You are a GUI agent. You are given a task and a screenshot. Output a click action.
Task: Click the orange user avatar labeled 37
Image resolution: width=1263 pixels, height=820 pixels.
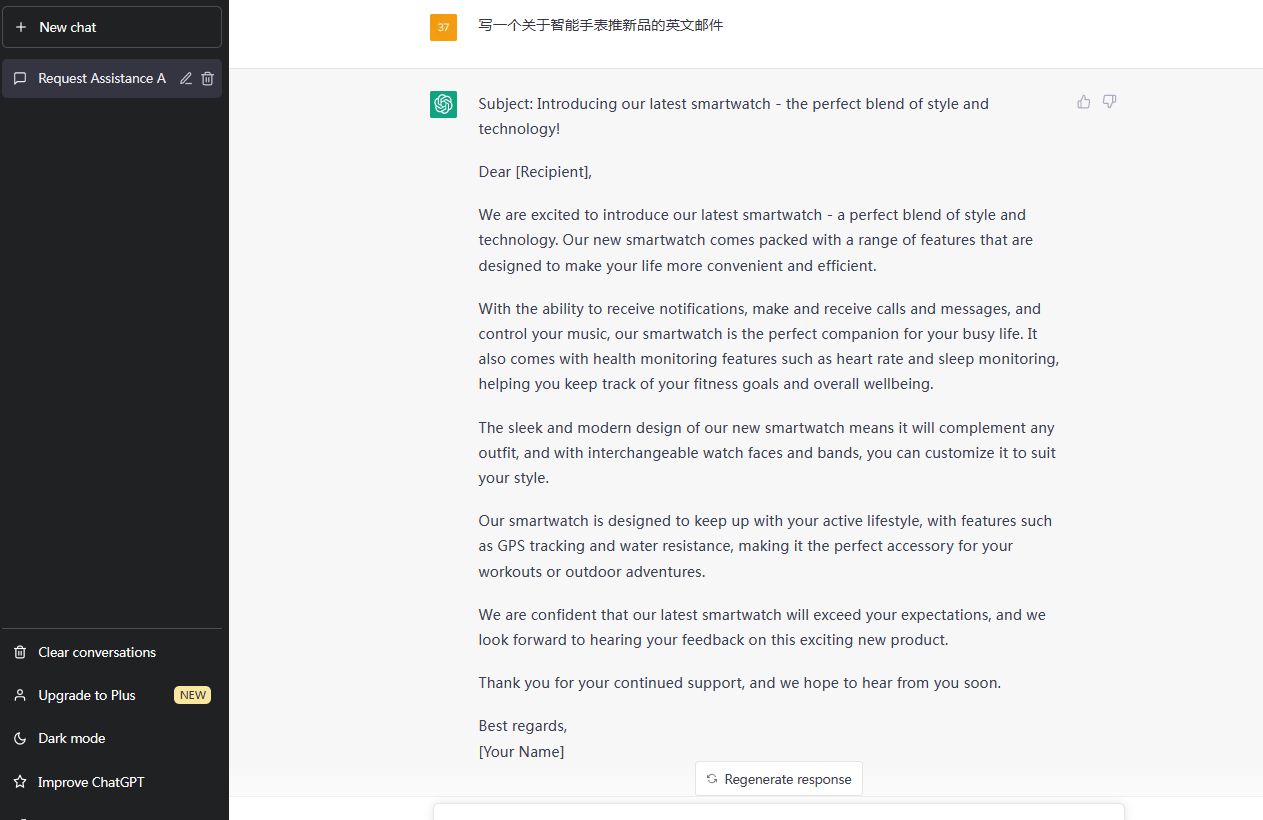[x=443, y=27]
